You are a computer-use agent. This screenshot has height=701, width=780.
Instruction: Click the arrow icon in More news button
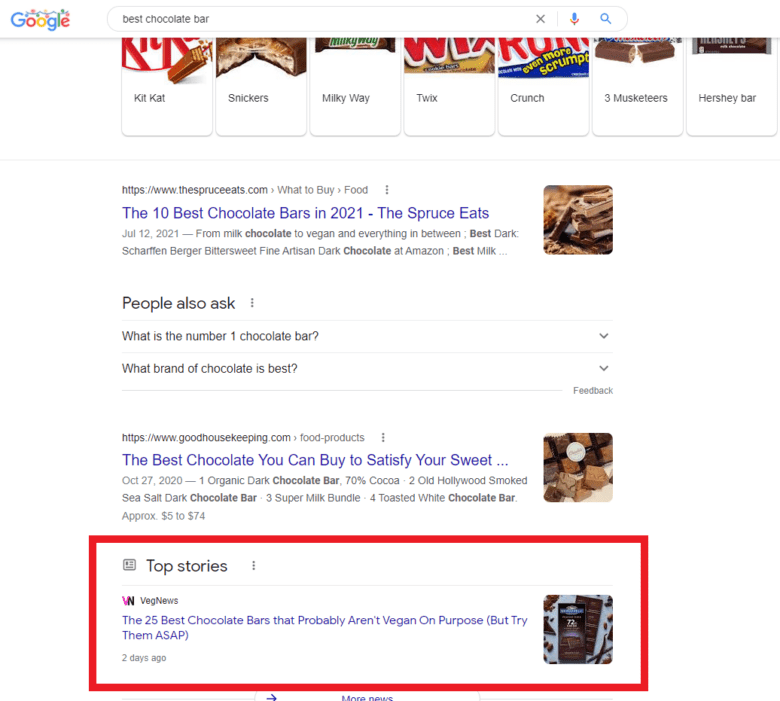[x=272, y=698]
